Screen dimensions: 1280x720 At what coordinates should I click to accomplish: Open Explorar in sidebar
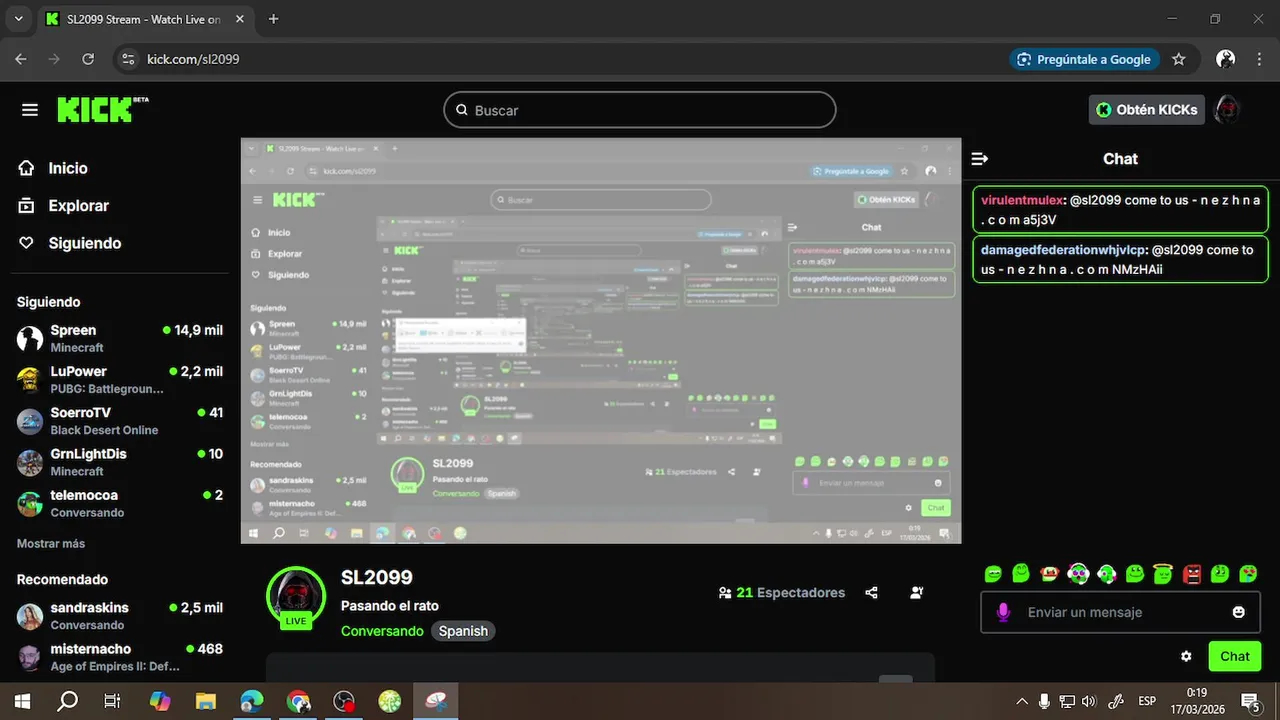coord(64,206)
